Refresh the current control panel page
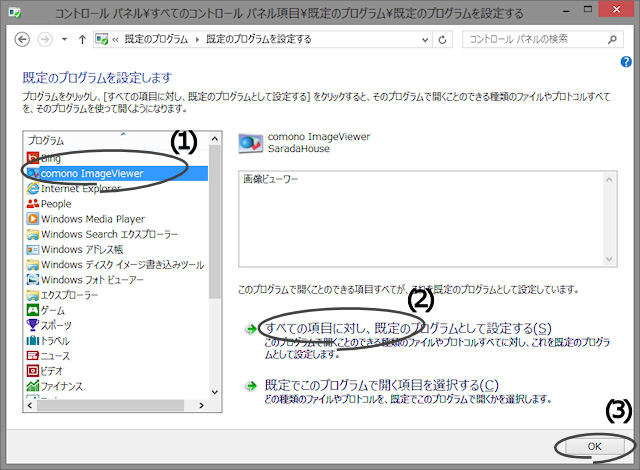 click(x=442, y=40)
